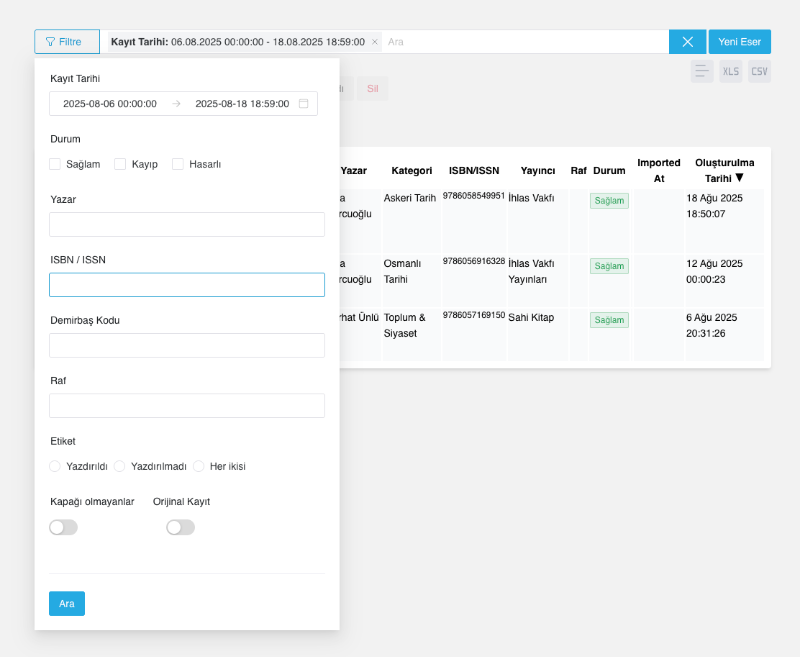Export table as CSV
This screenshot has height=657, width=800.
[760, 71]
